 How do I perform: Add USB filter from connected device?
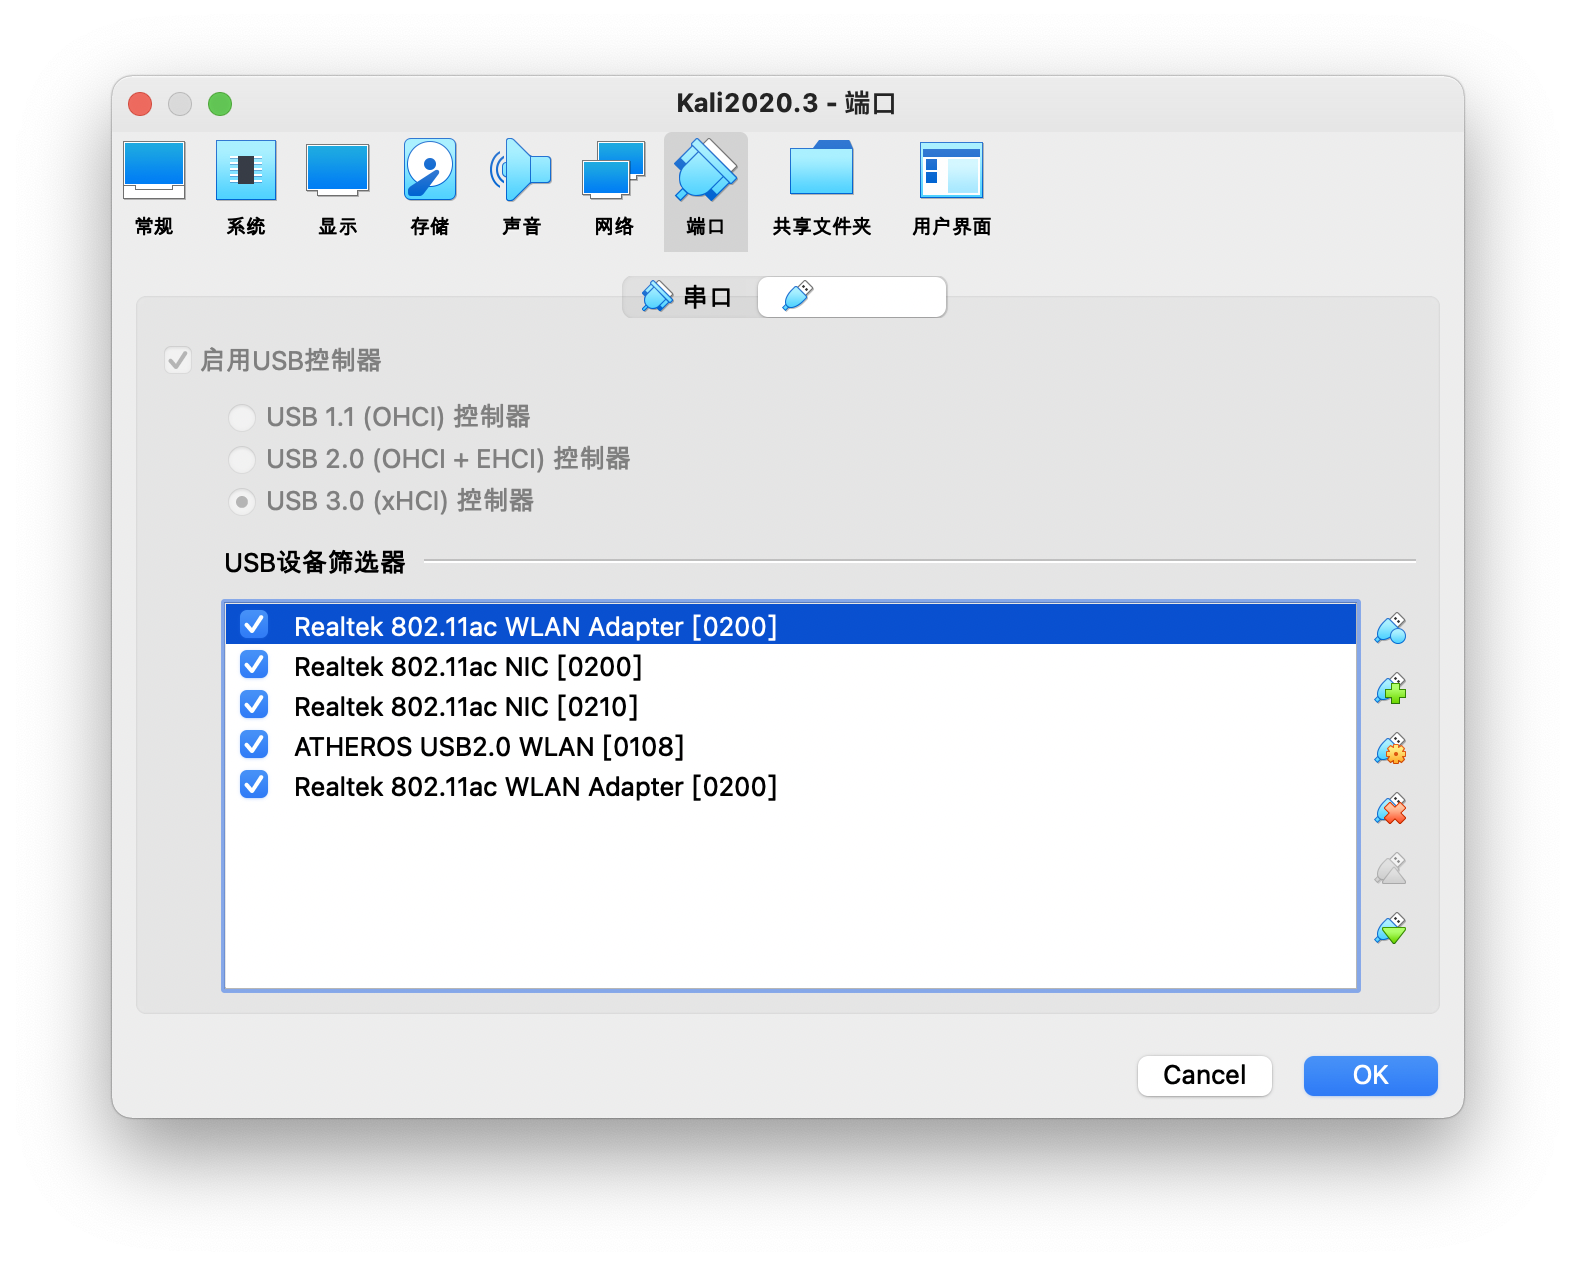1390,689
